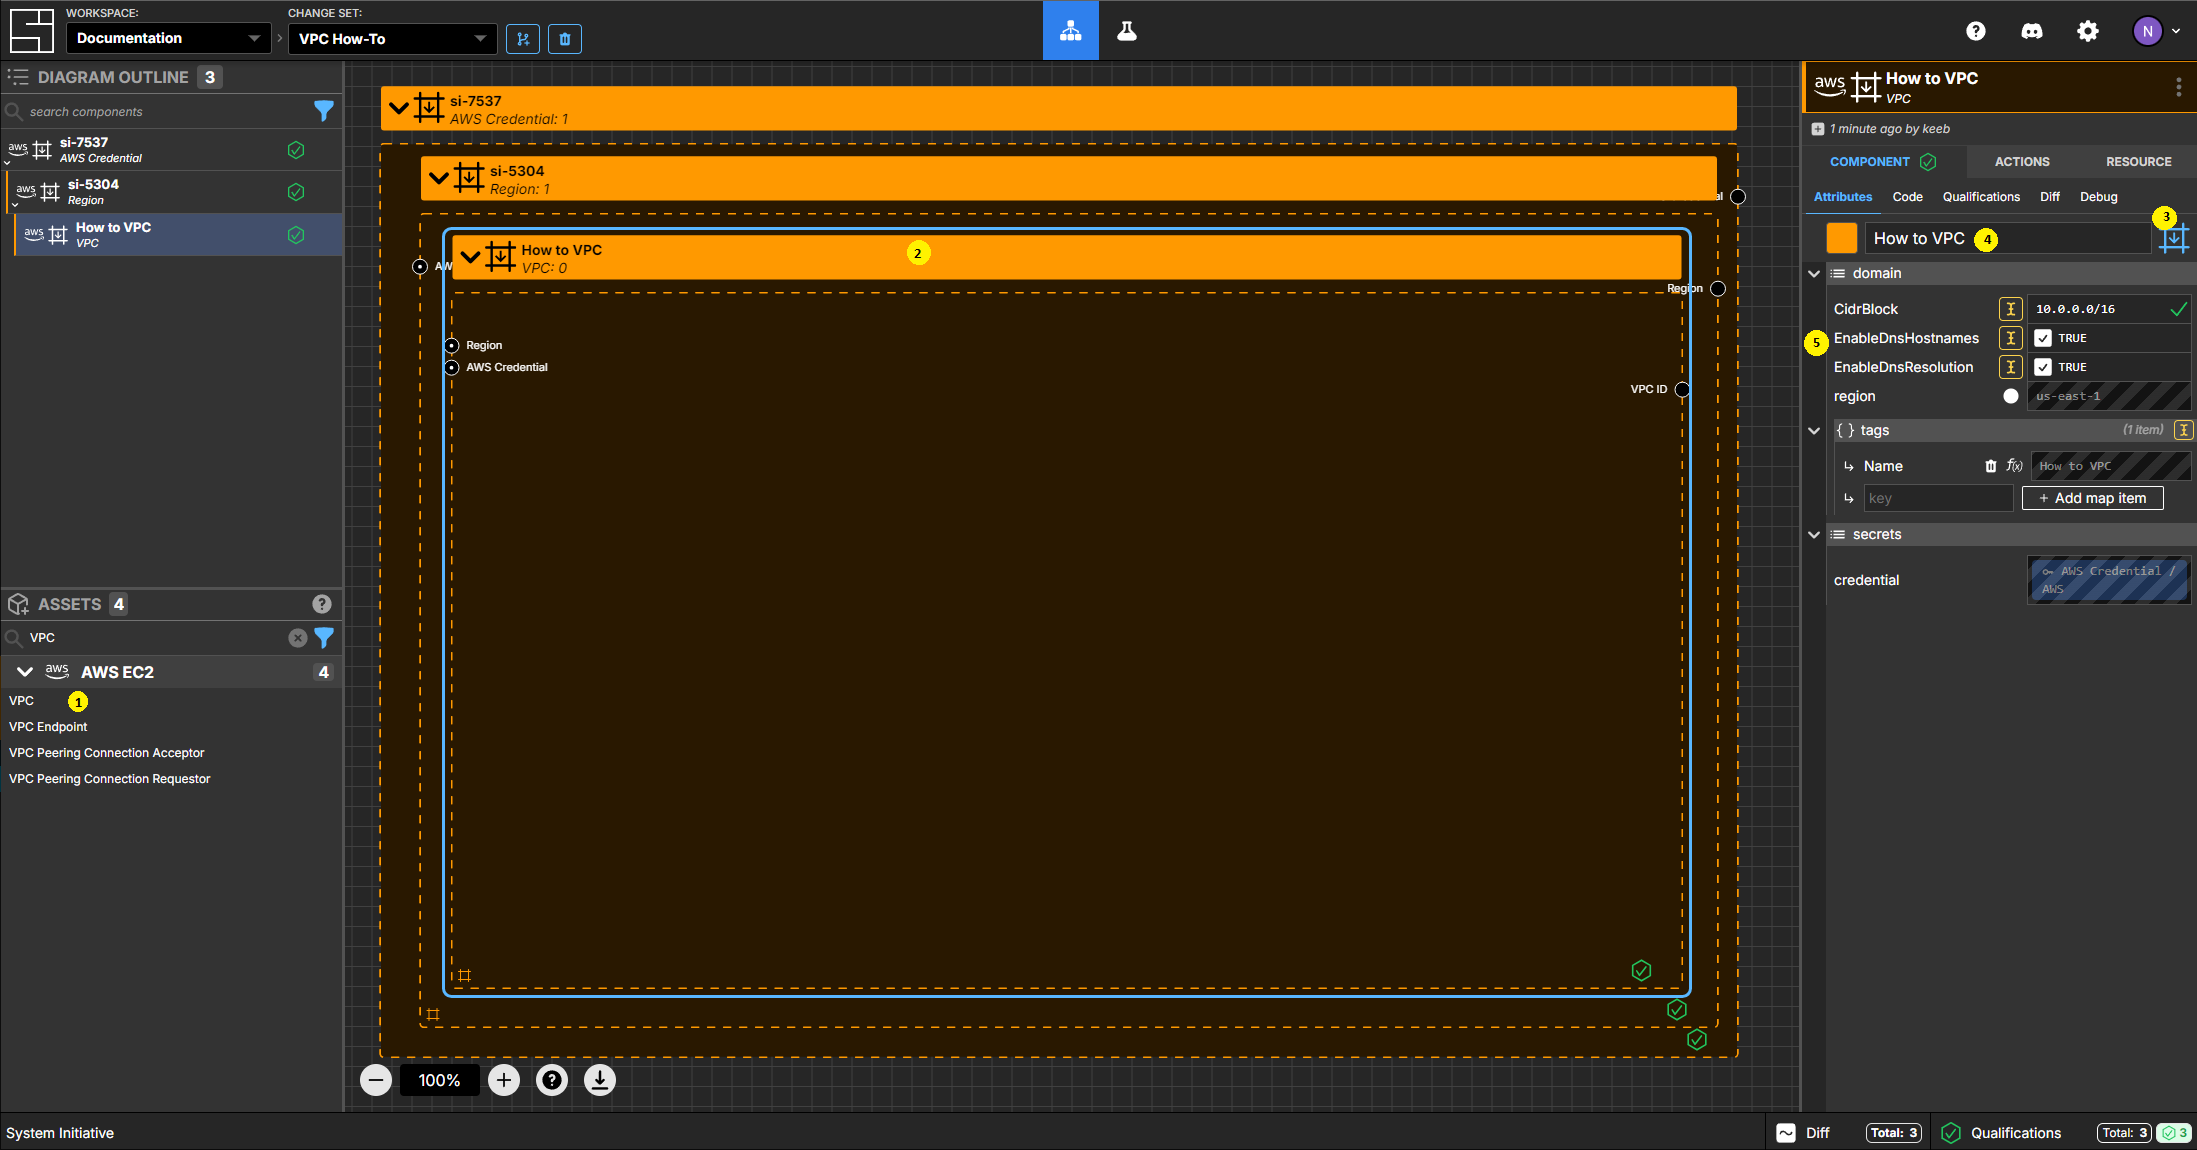Open the Workspace Documentation dropdown
The height and width of the screenshot is (1150, 2197).
click(168, 38)
